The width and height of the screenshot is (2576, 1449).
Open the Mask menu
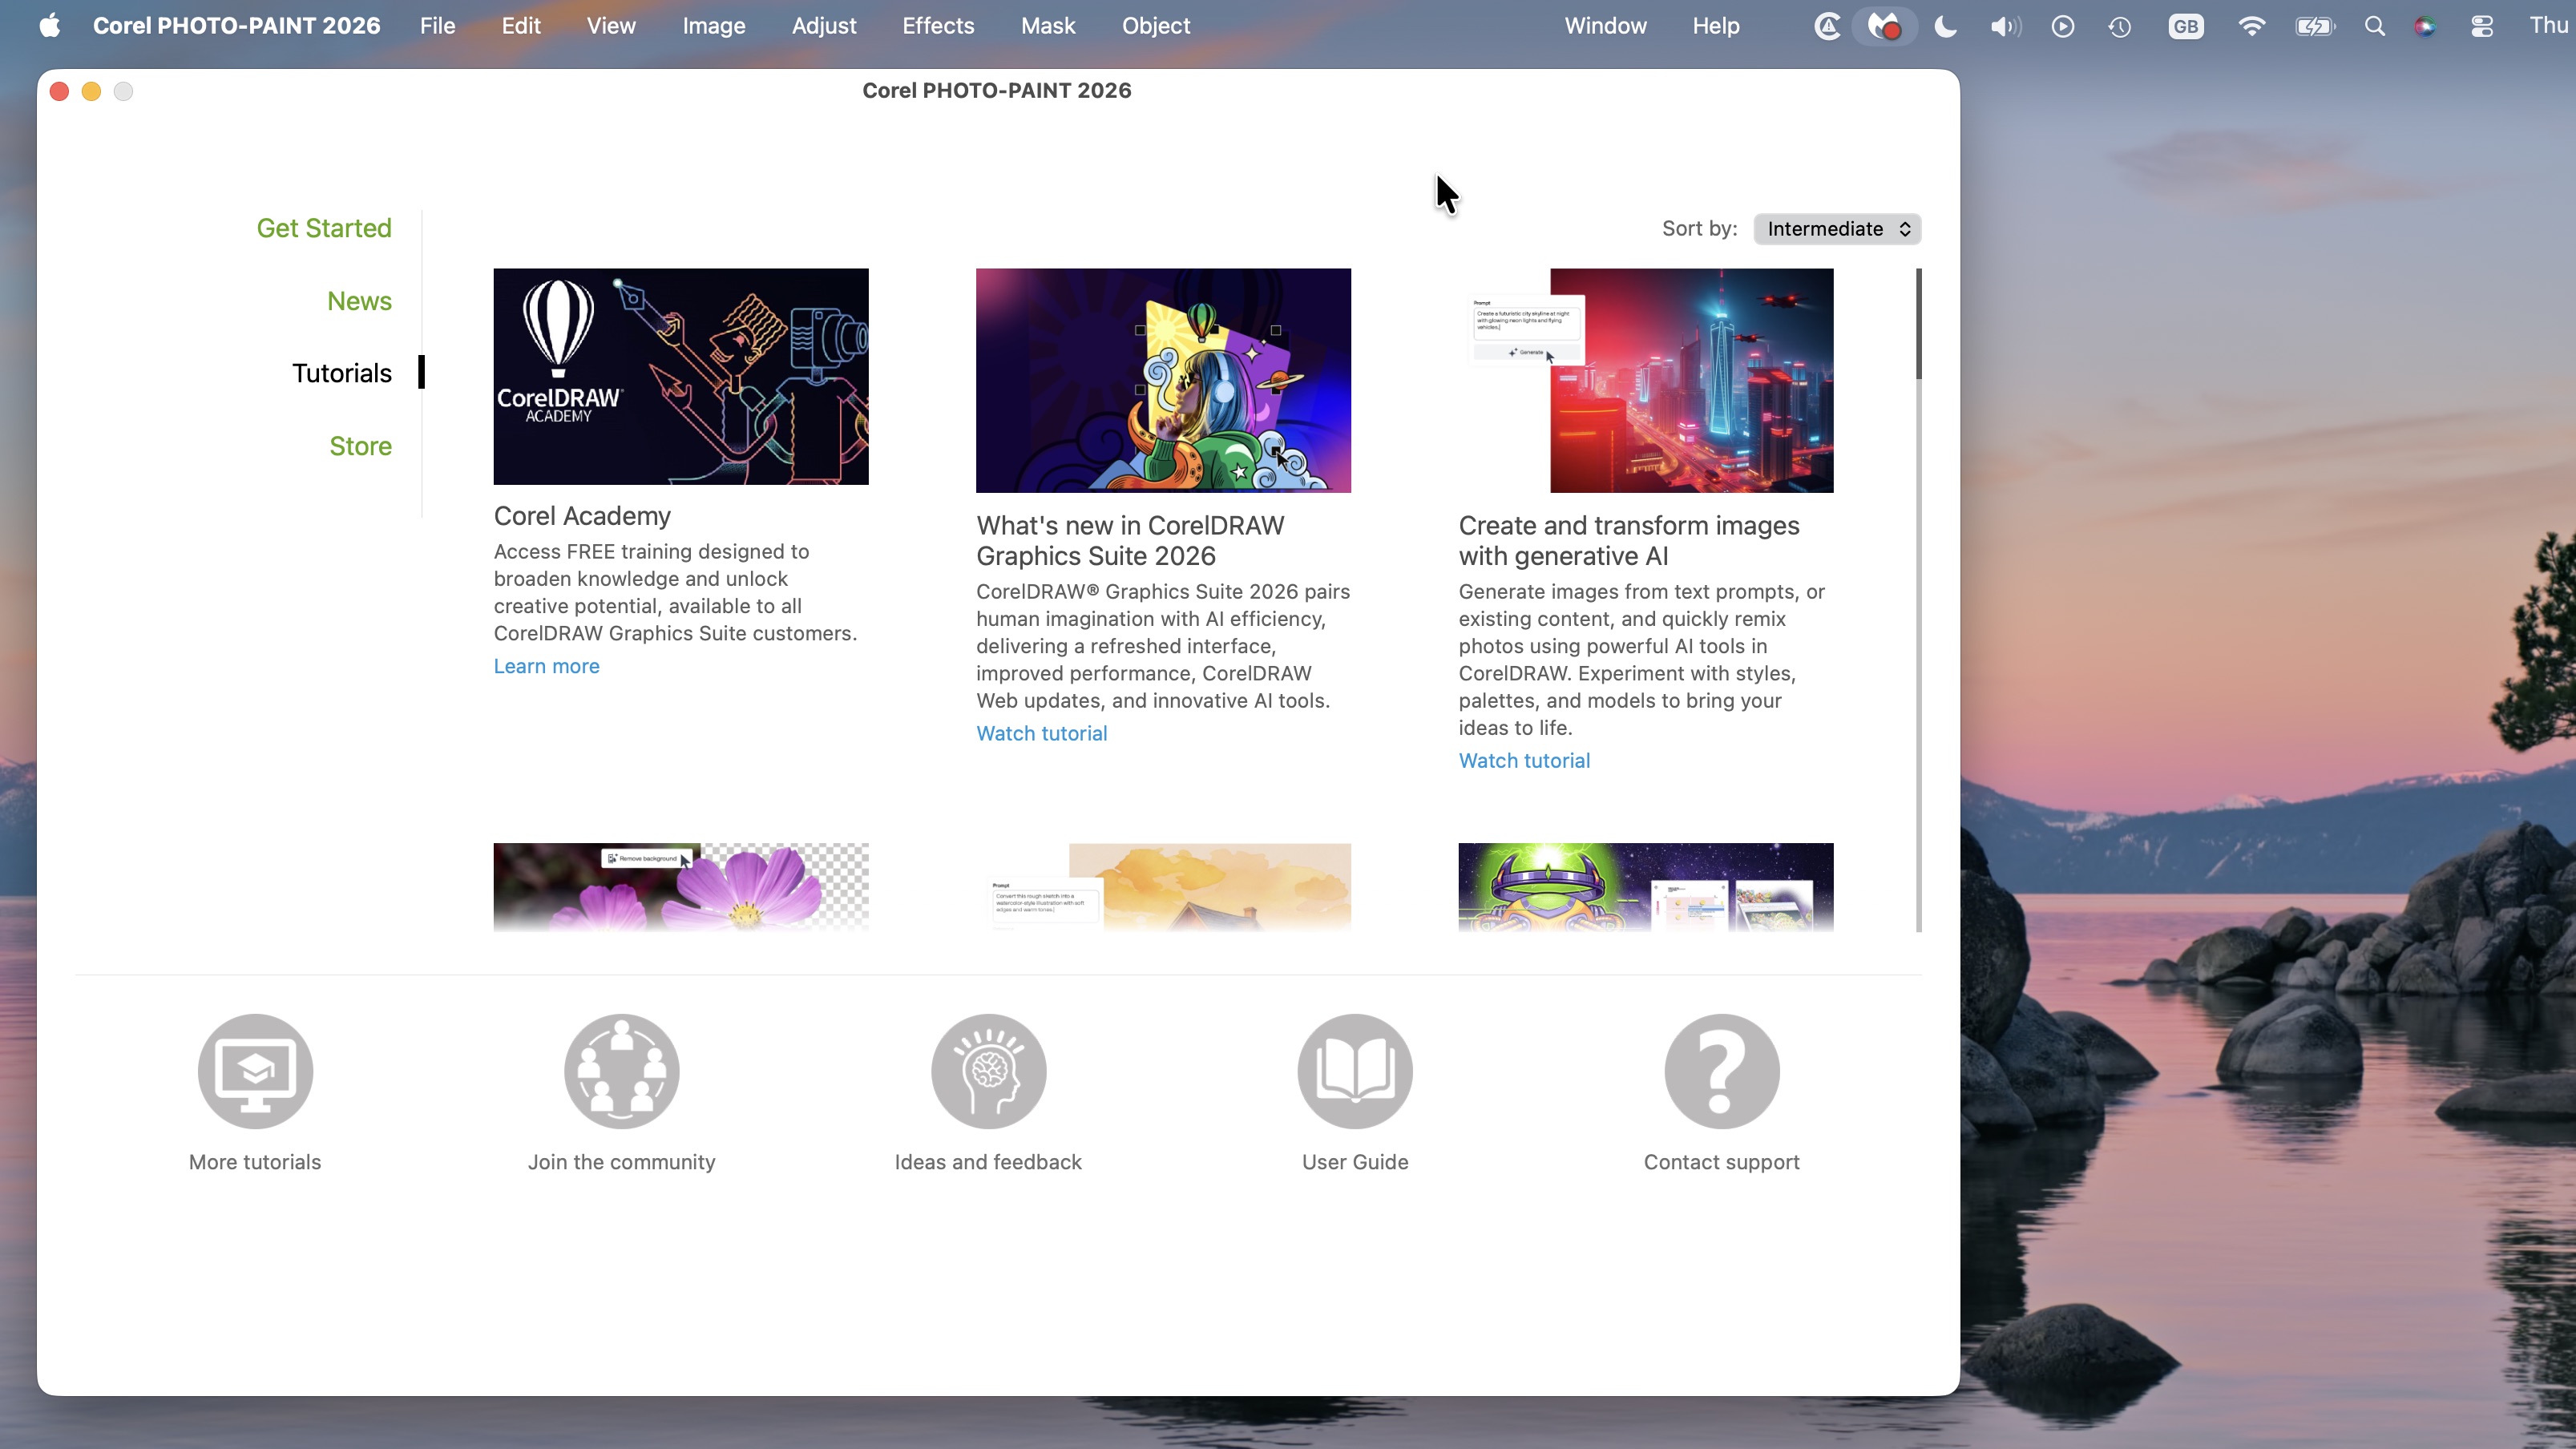coord(1048,26)
